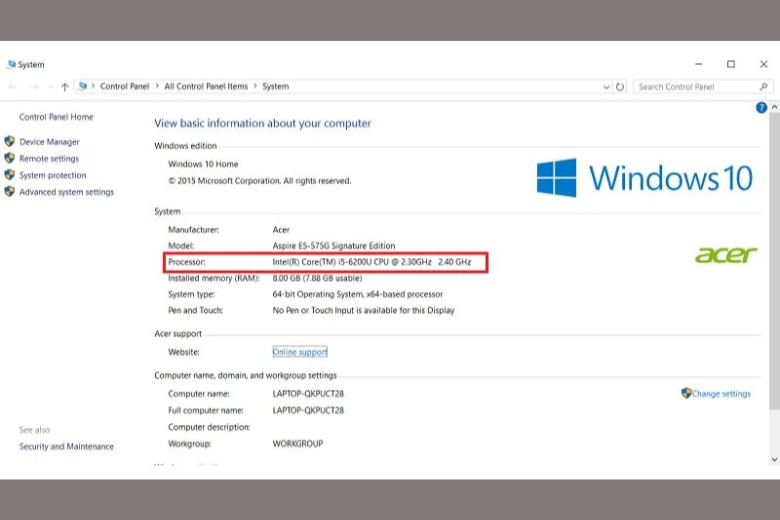Screen dimensions: 780x520
Task: Click scrollbar up arrow
Action: 775,107
